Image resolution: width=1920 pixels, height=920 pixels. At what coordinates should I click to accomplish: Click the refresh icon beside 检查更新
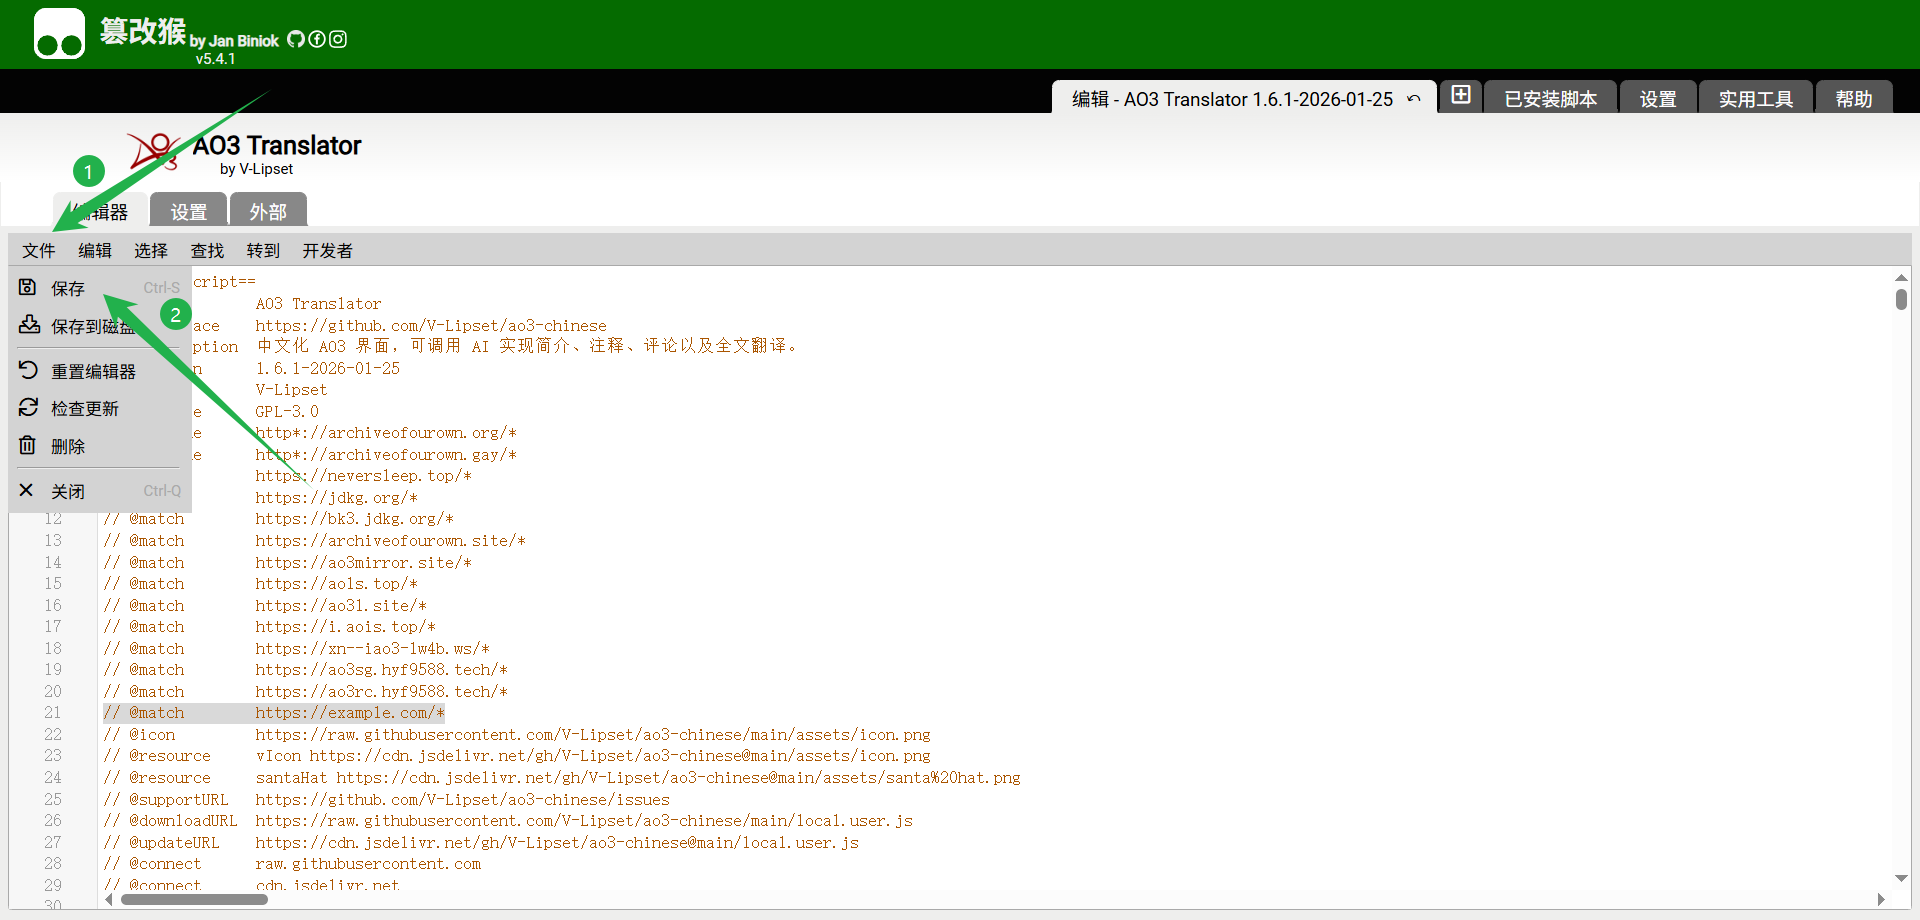[28, 408]
